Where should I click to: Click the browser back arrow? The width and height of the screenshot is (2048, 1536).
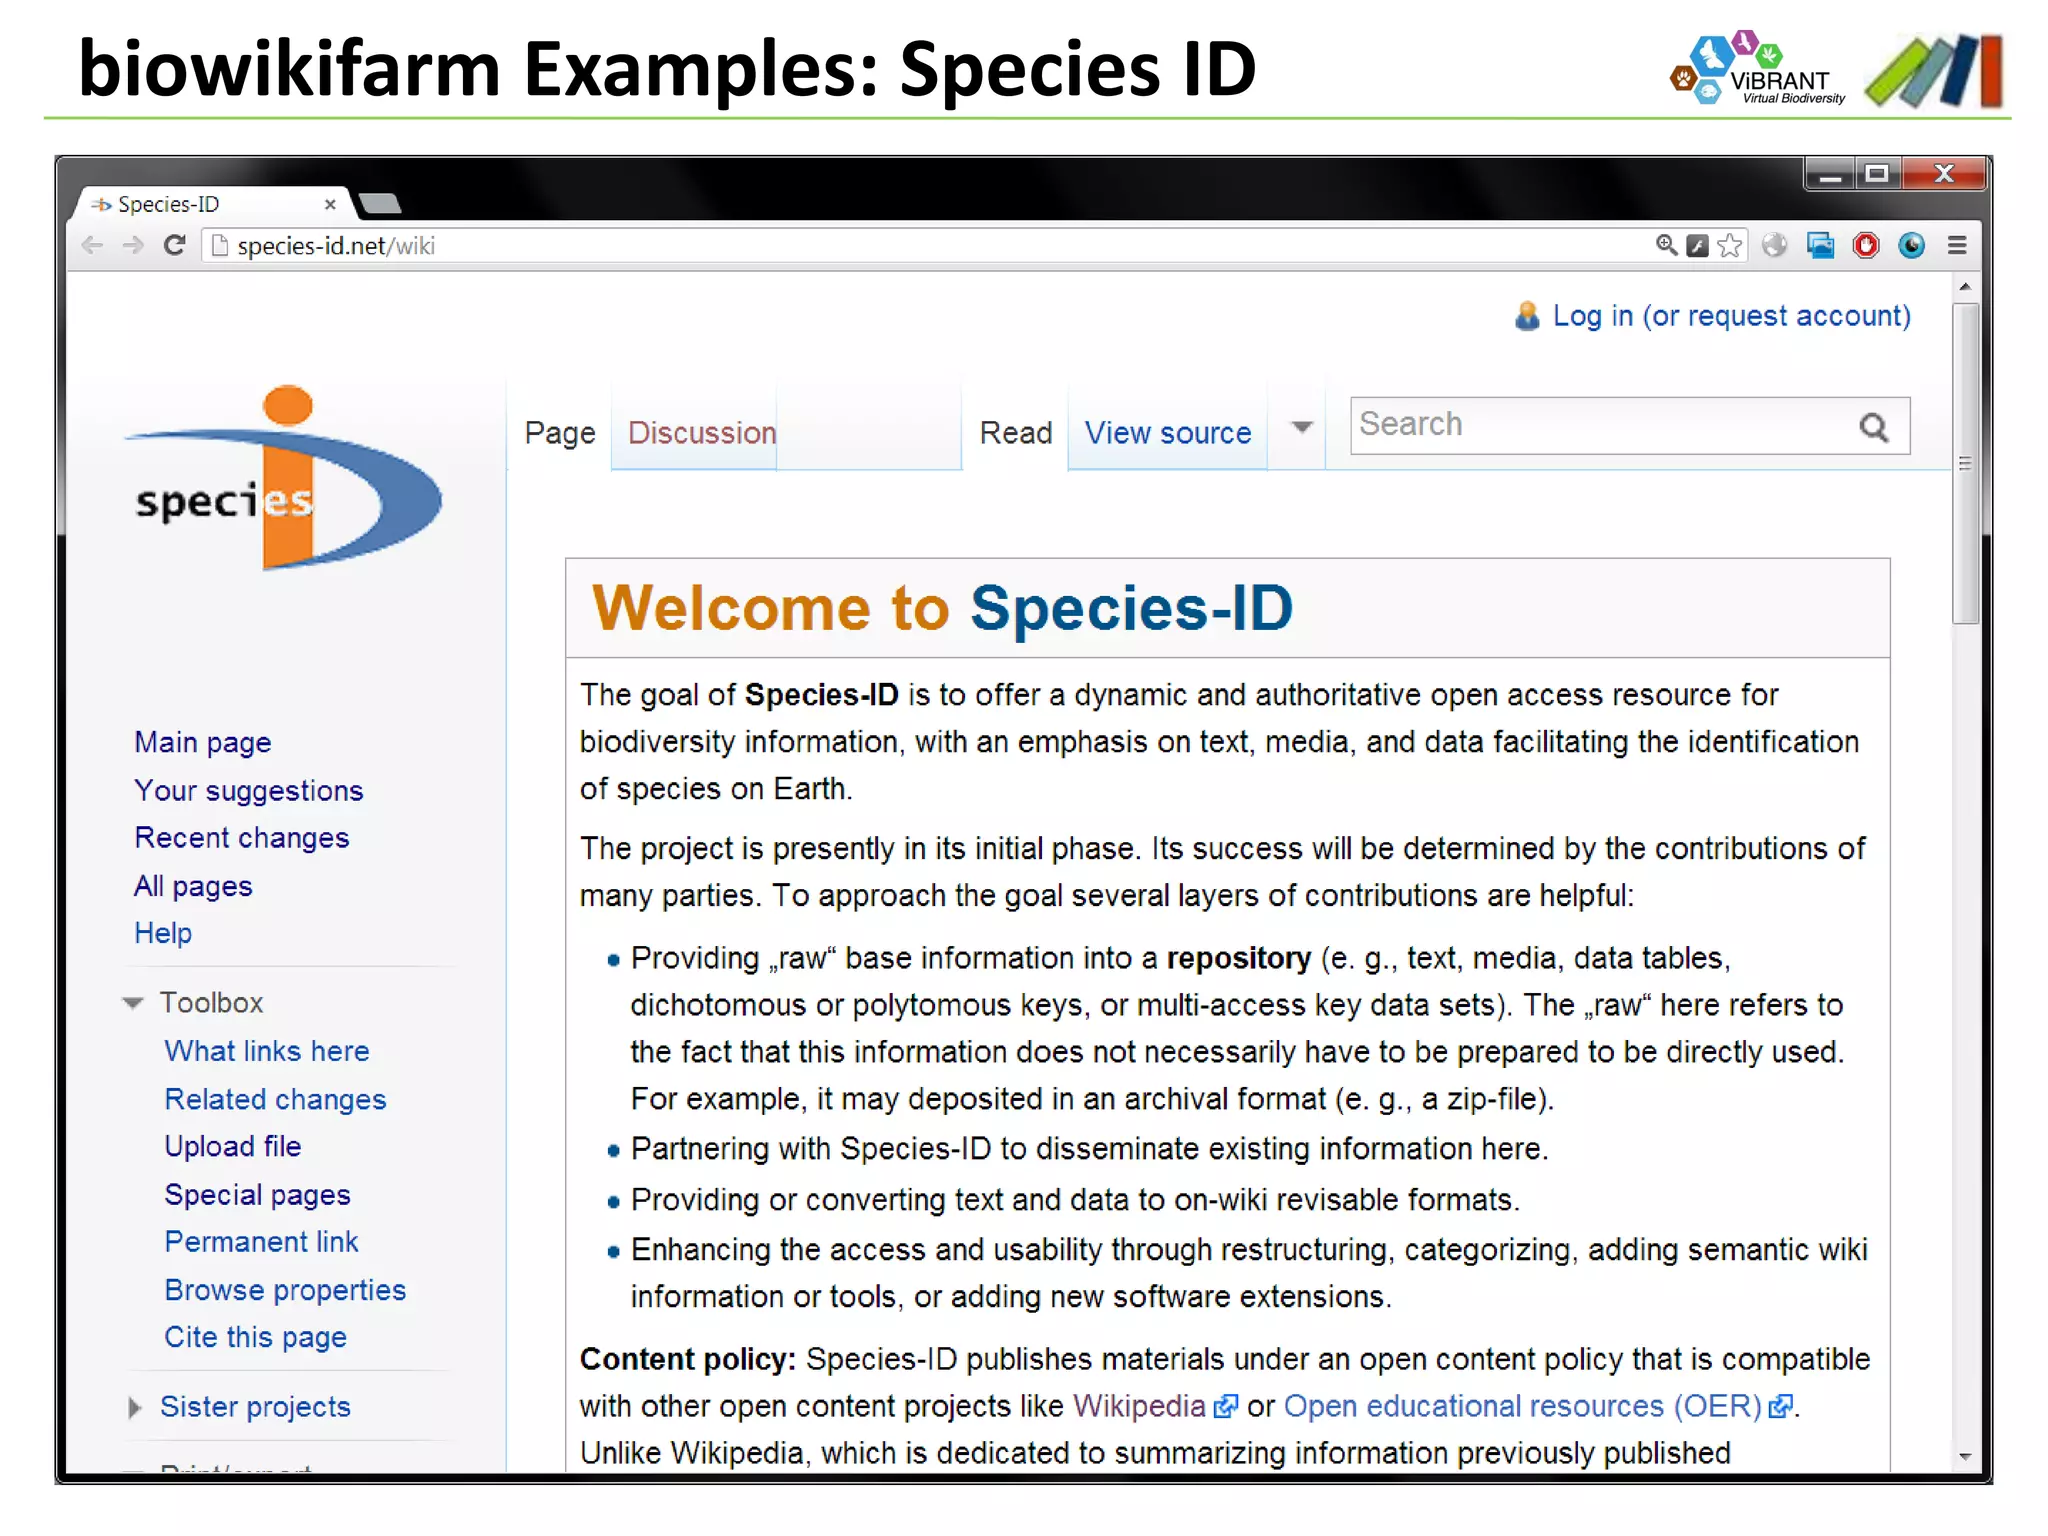pos(92,245)
